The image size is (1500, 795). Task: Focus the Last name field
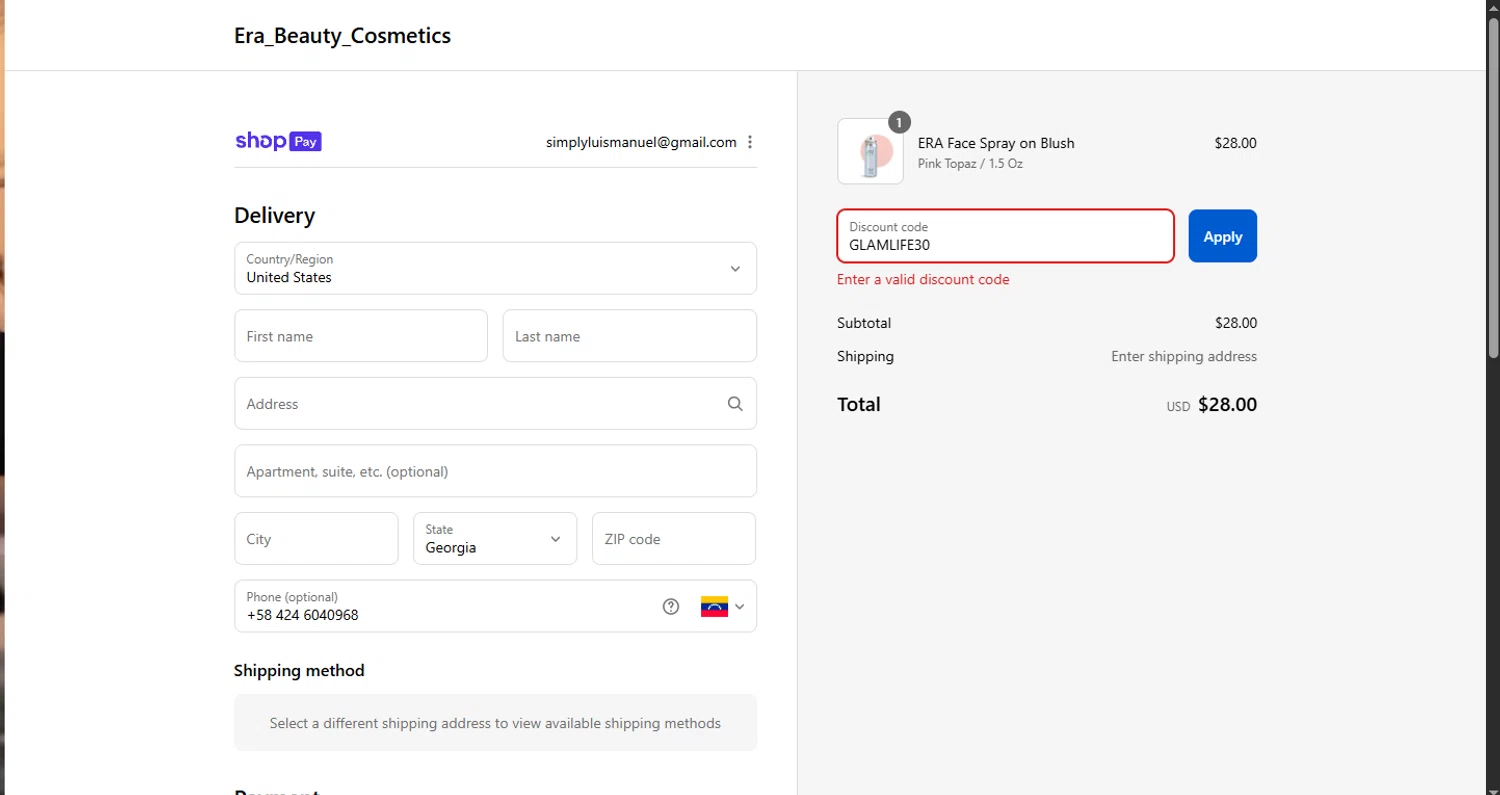click(x=630, y=336)
